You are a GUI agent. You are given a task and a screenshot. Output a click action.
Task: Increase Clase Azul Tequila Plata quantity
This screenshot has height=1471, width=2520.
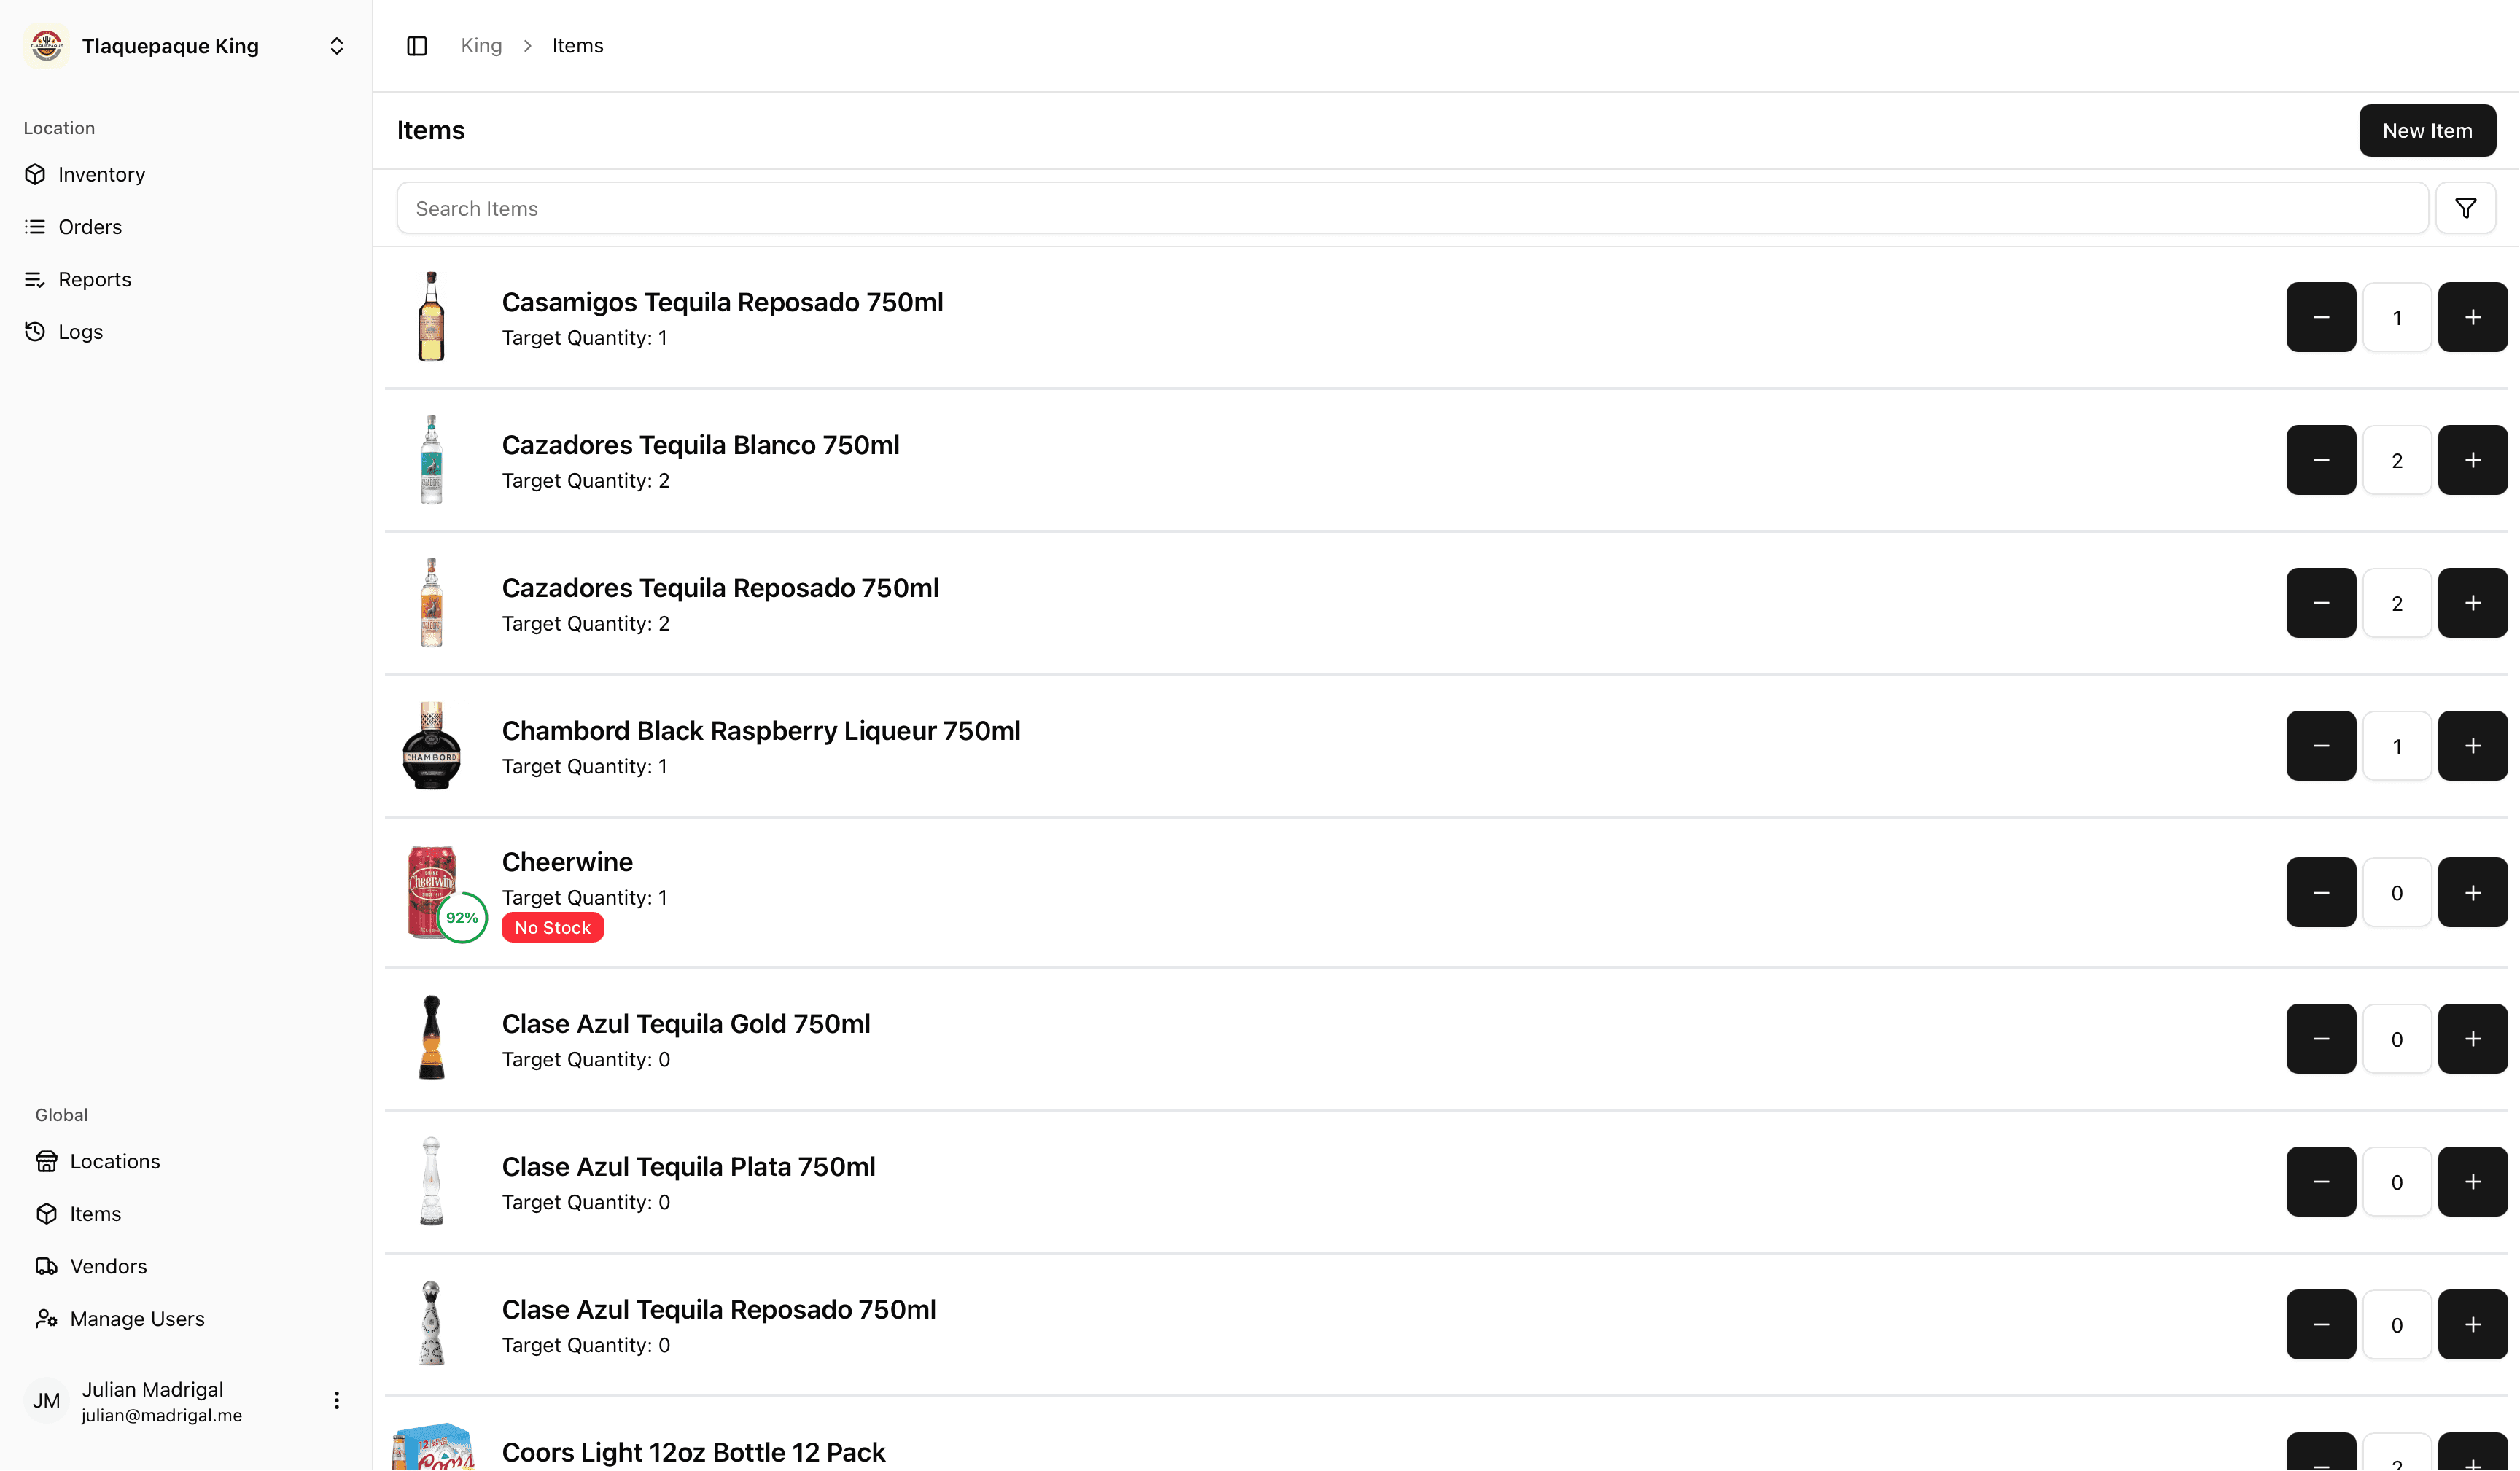(x=2472, y=1182)
